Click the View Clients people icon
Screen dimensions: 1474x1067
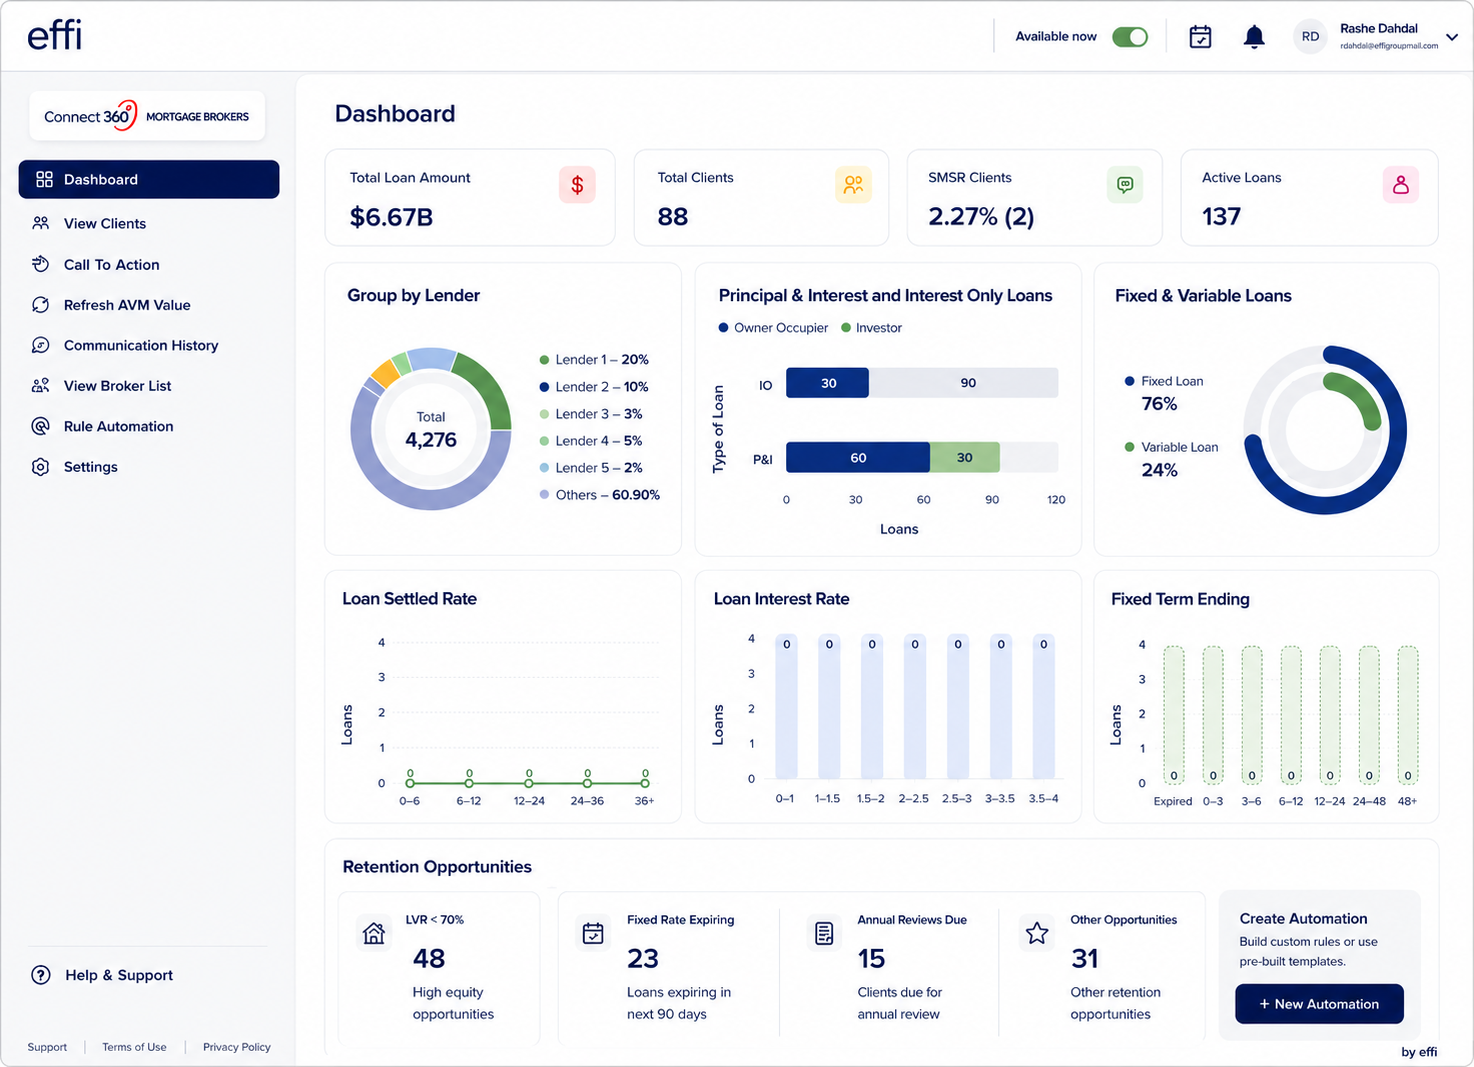[41, 223]
